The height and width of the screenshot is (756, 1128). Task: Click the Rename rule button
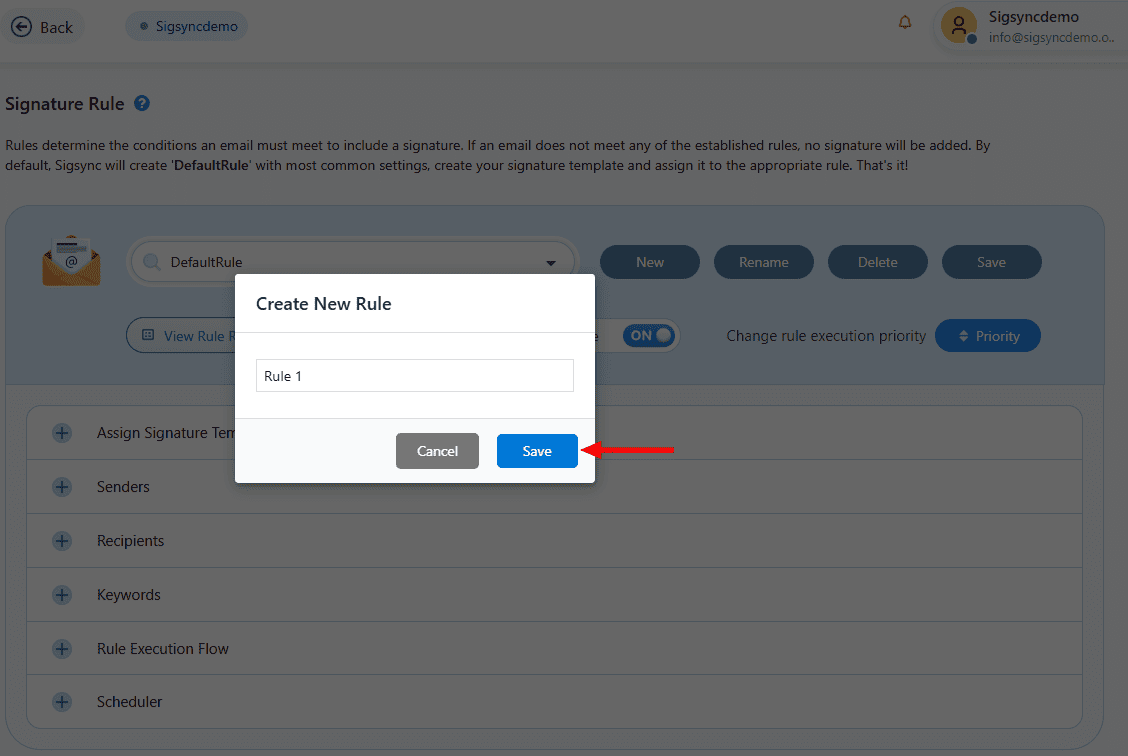(x=764, y=262)
